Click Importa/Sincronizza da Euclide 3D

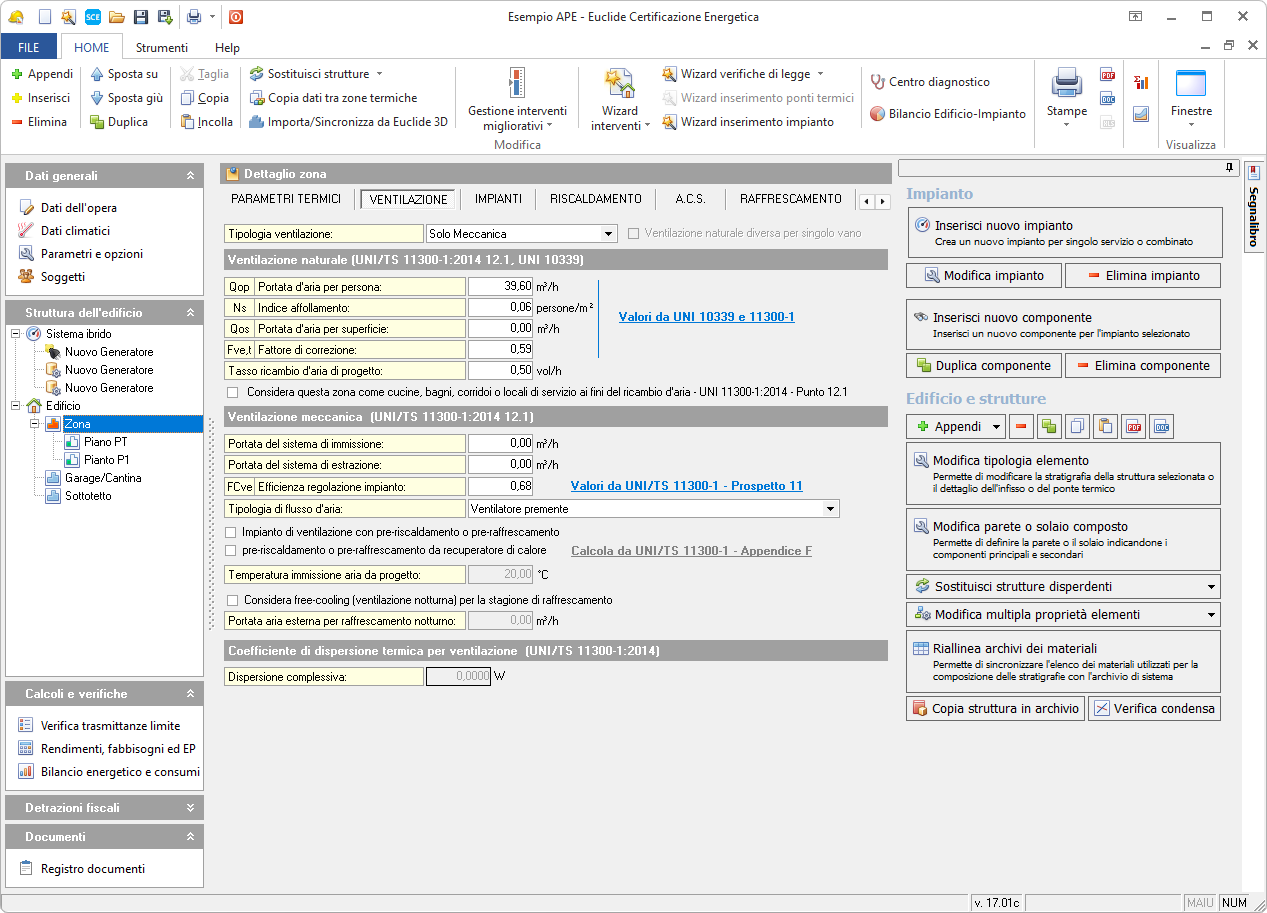coord(348,122)
